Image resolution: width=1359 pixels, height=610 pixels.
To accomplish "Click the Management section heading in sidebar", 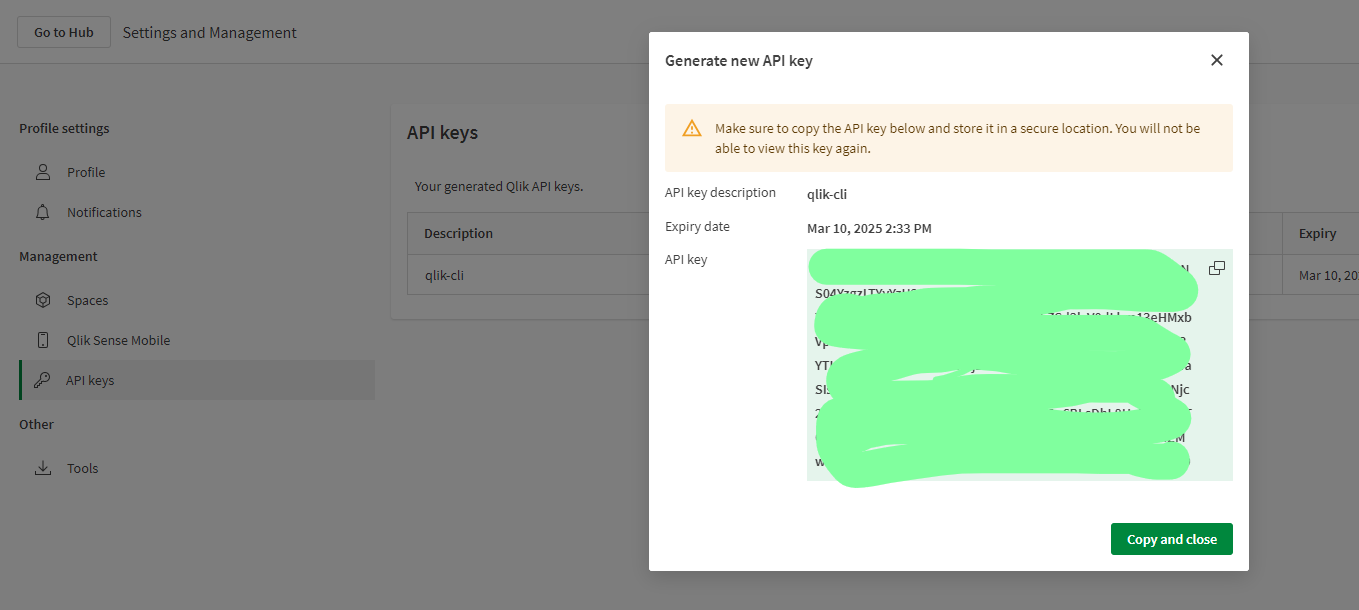I will (x=58, y=256).
